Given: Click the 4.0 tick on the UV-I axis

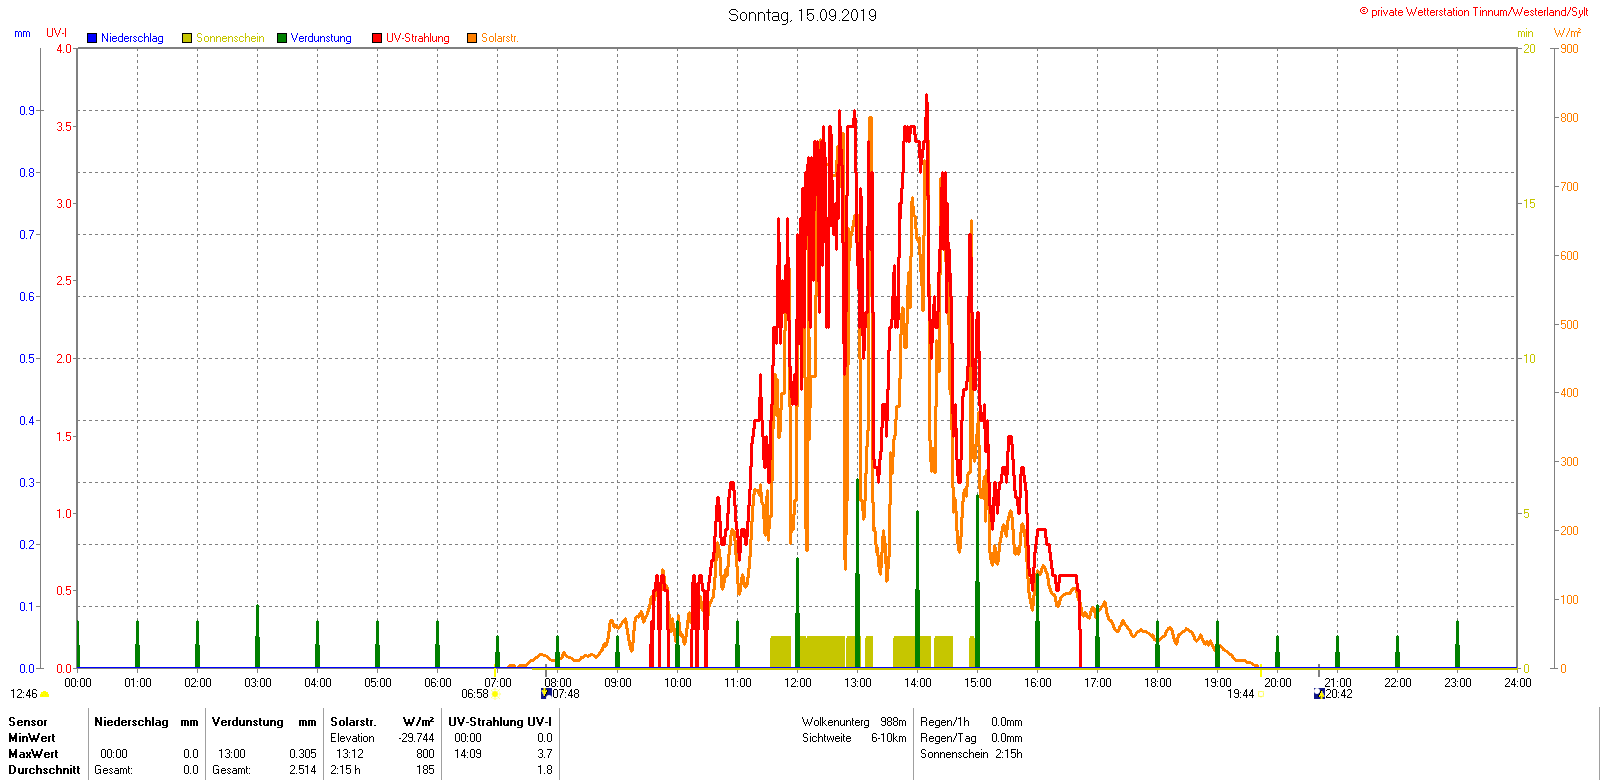Looking at the screenshot, I should point(64,49).
